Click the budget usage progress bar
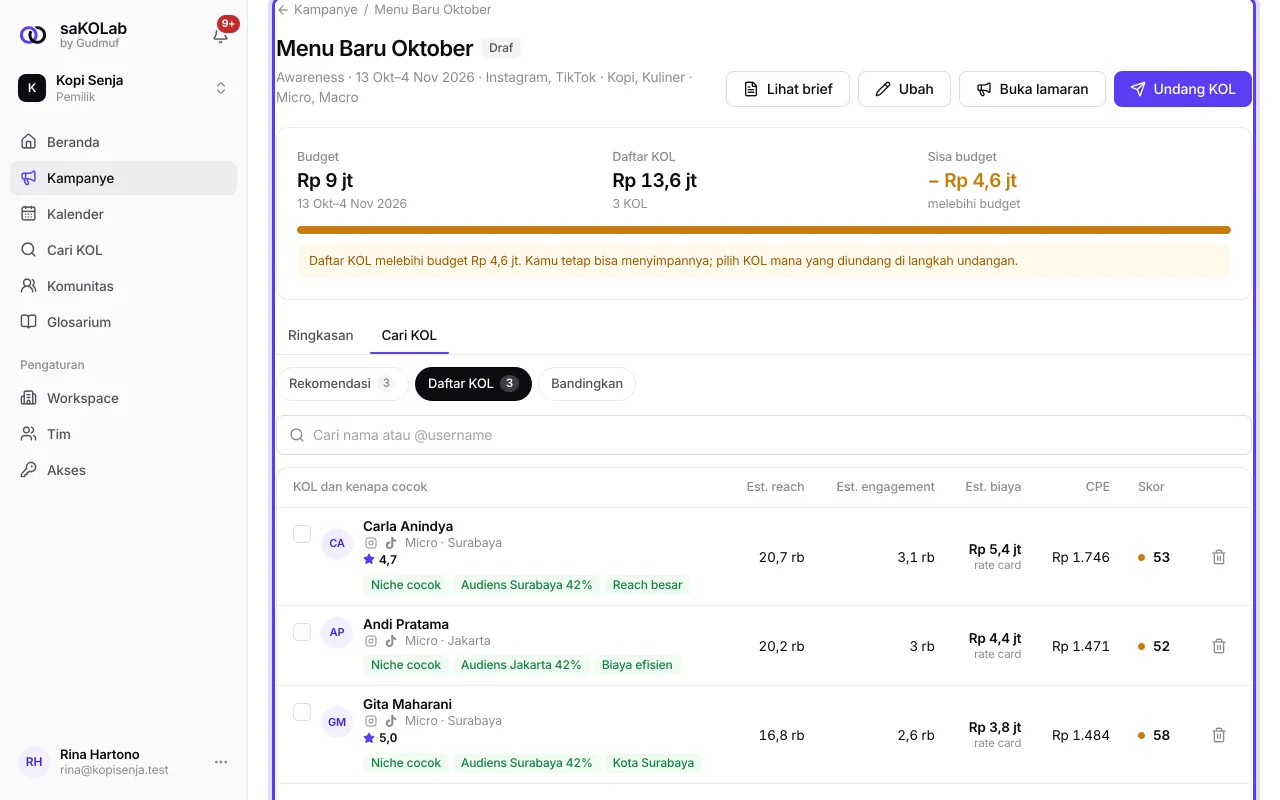This screenshot has width=1280, height=800. coord(764,230)
